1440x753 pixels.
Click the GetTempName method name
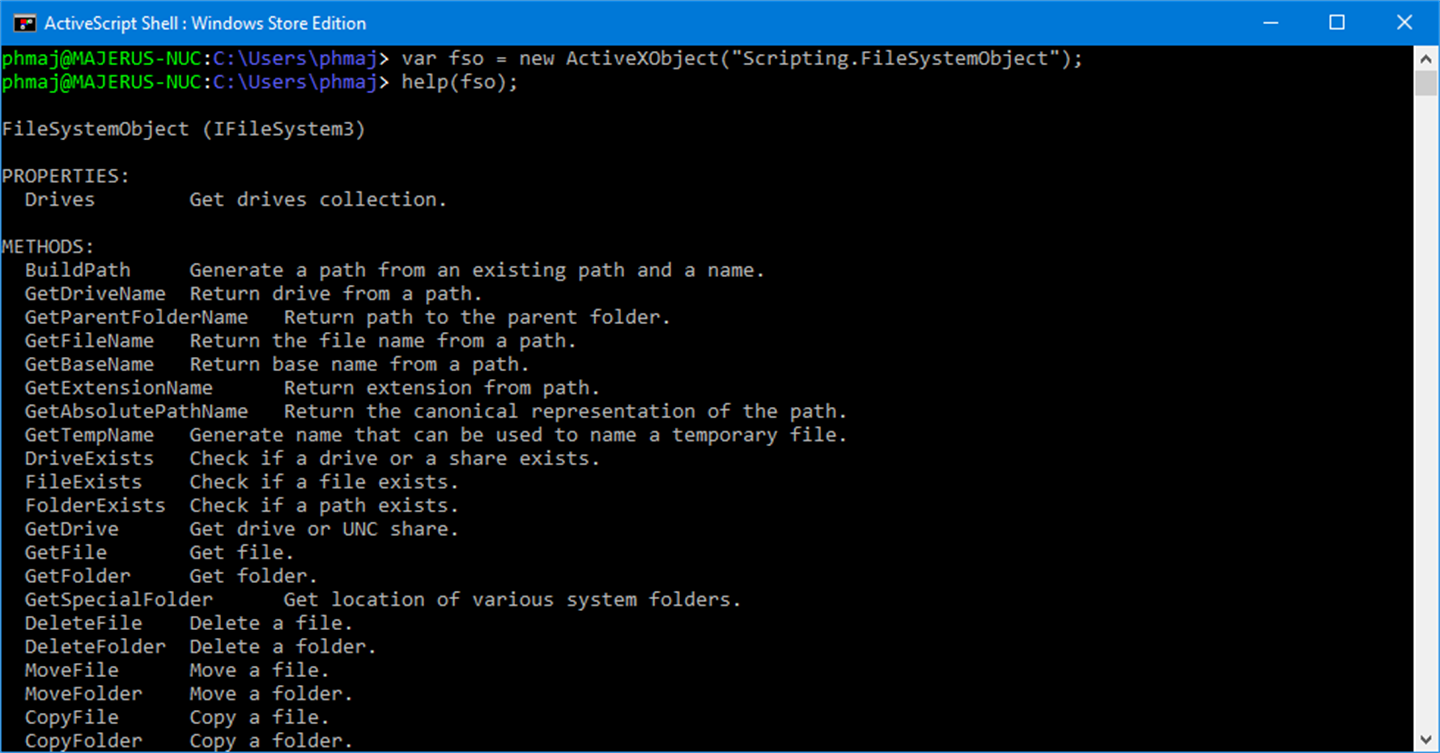[x=89, y=435]
